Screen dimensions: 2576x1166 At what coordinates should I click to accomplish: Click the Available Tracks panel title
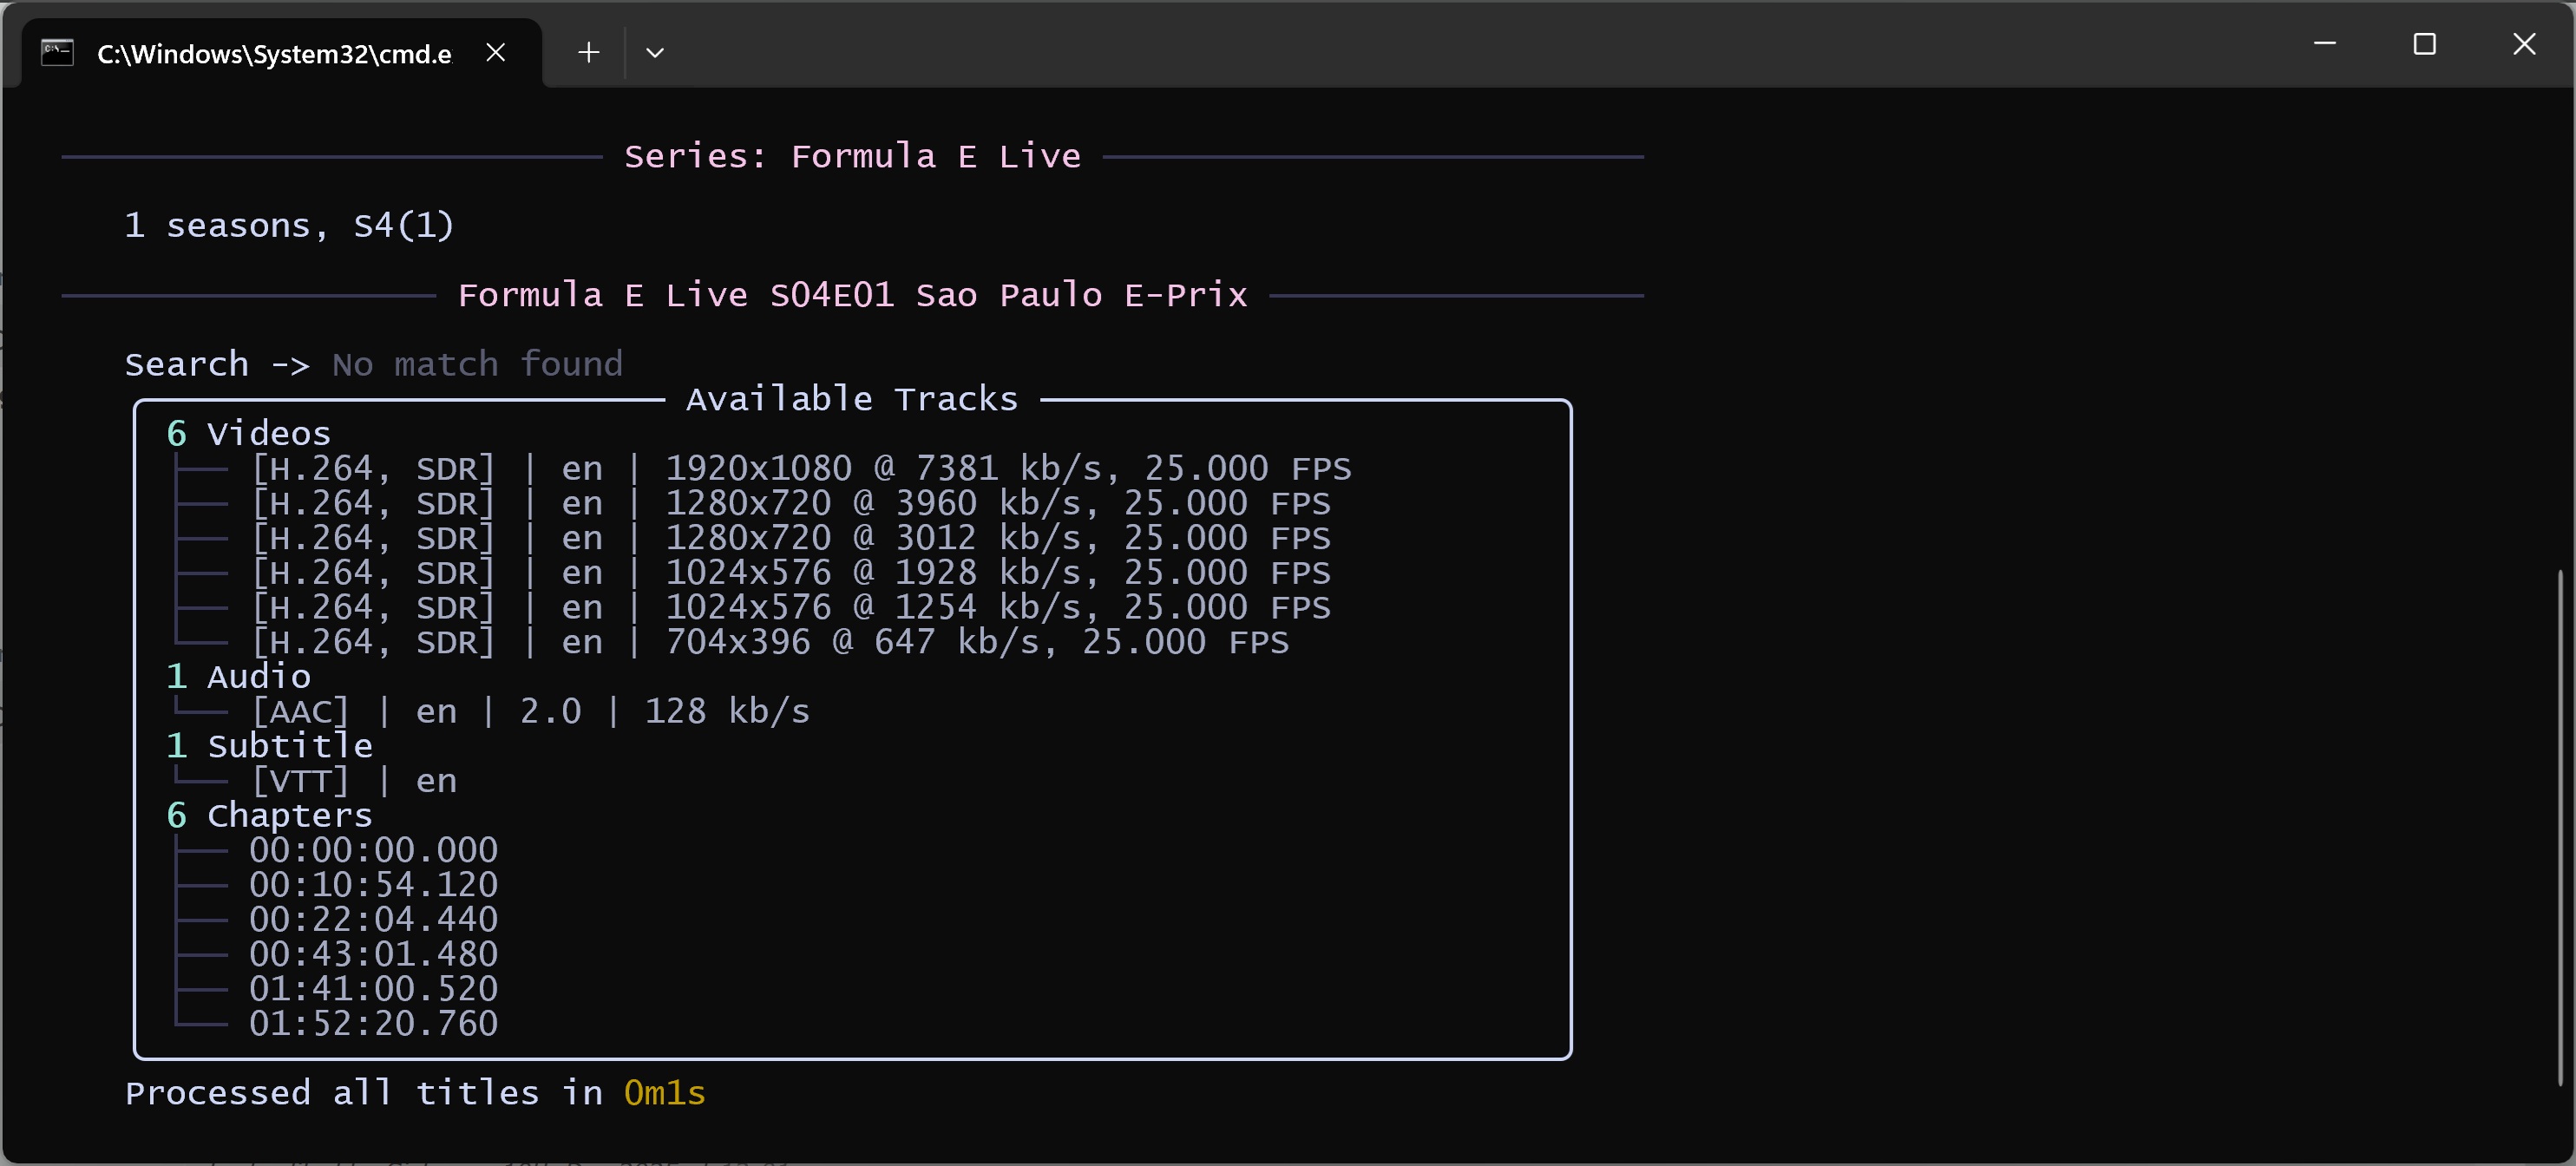[x=851, y=399]
